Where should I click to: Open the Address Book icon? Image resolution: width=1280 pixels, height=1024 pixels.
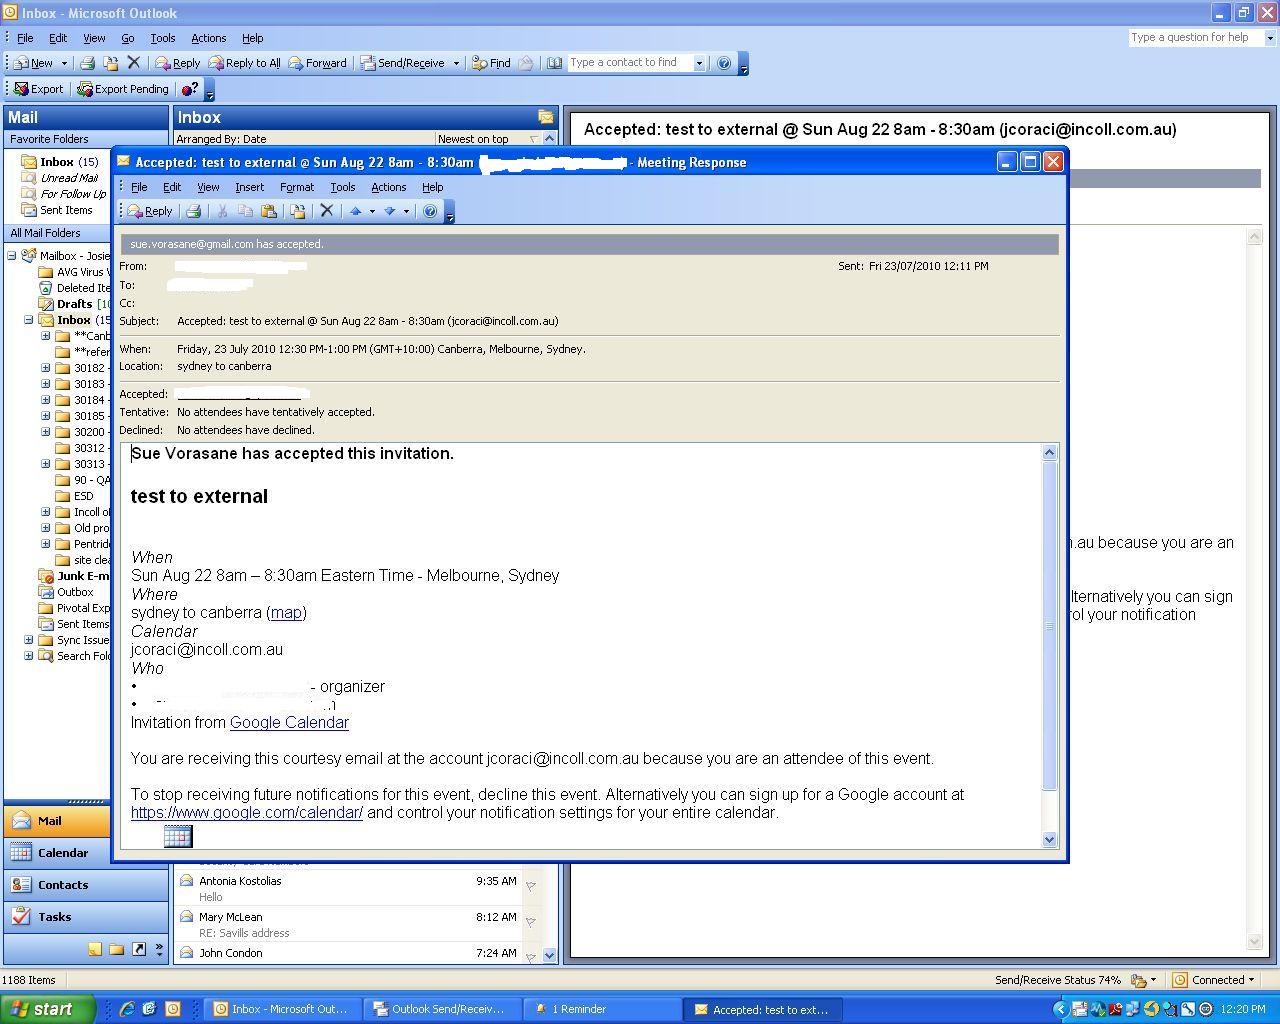click(x=556, y=62)
